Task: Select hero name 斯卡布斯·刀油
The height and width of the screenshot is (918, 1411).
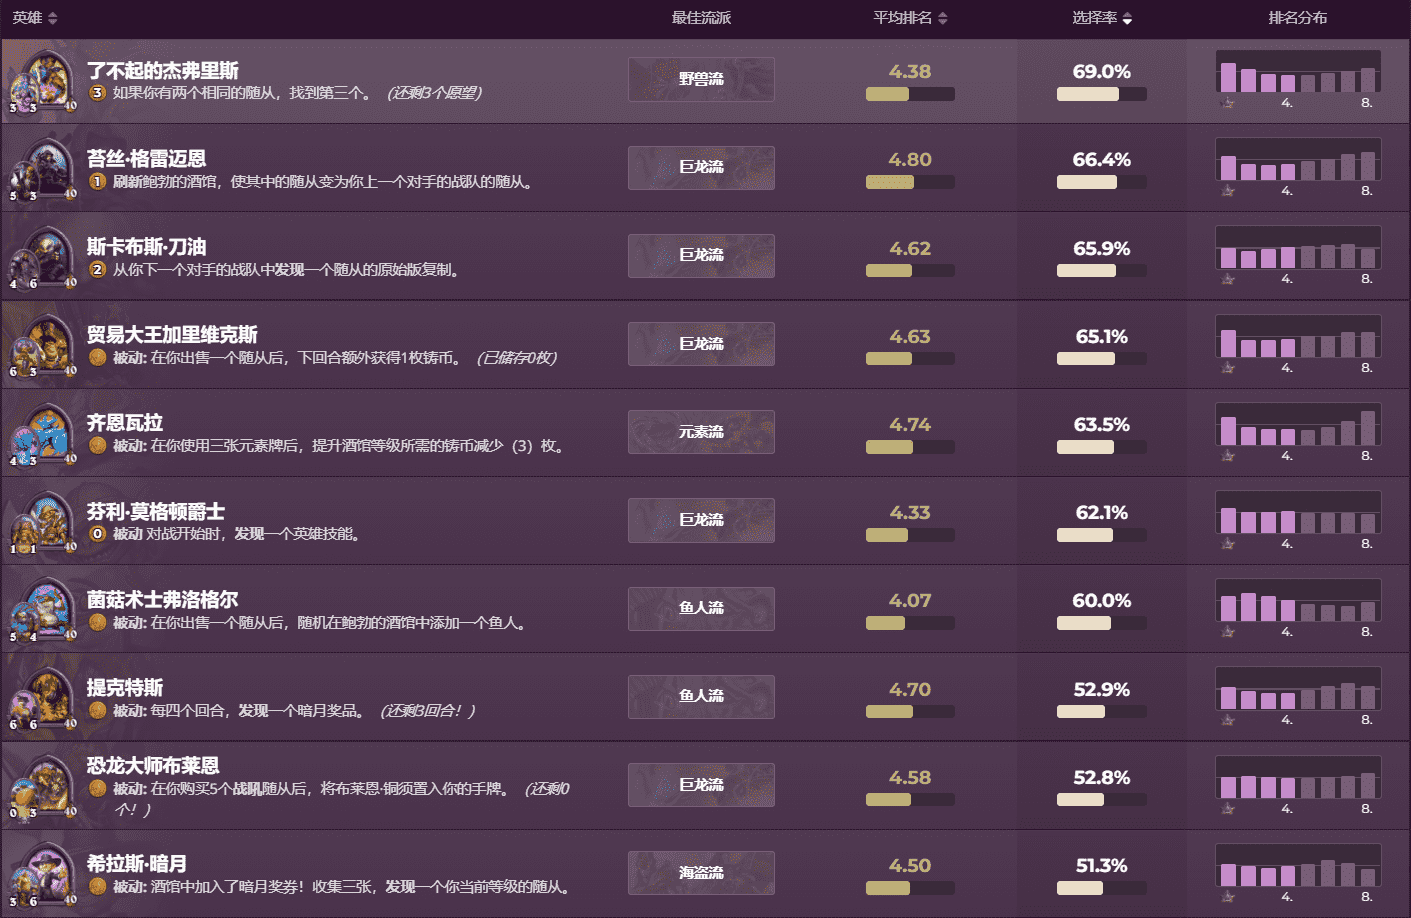Action: tap(146, 247)
